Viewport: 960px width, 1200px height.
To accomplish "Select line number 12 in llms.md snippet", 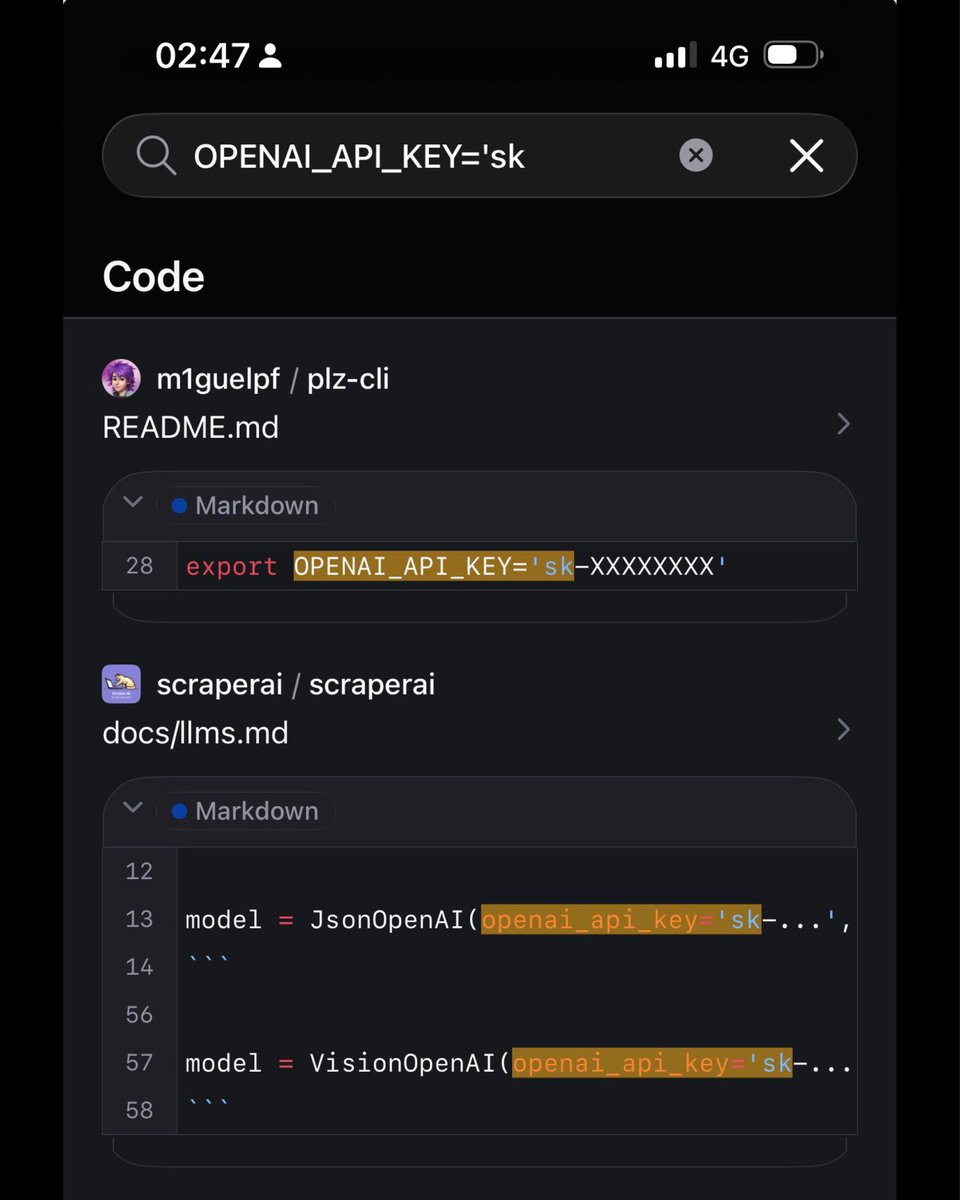I will [140, 872].
